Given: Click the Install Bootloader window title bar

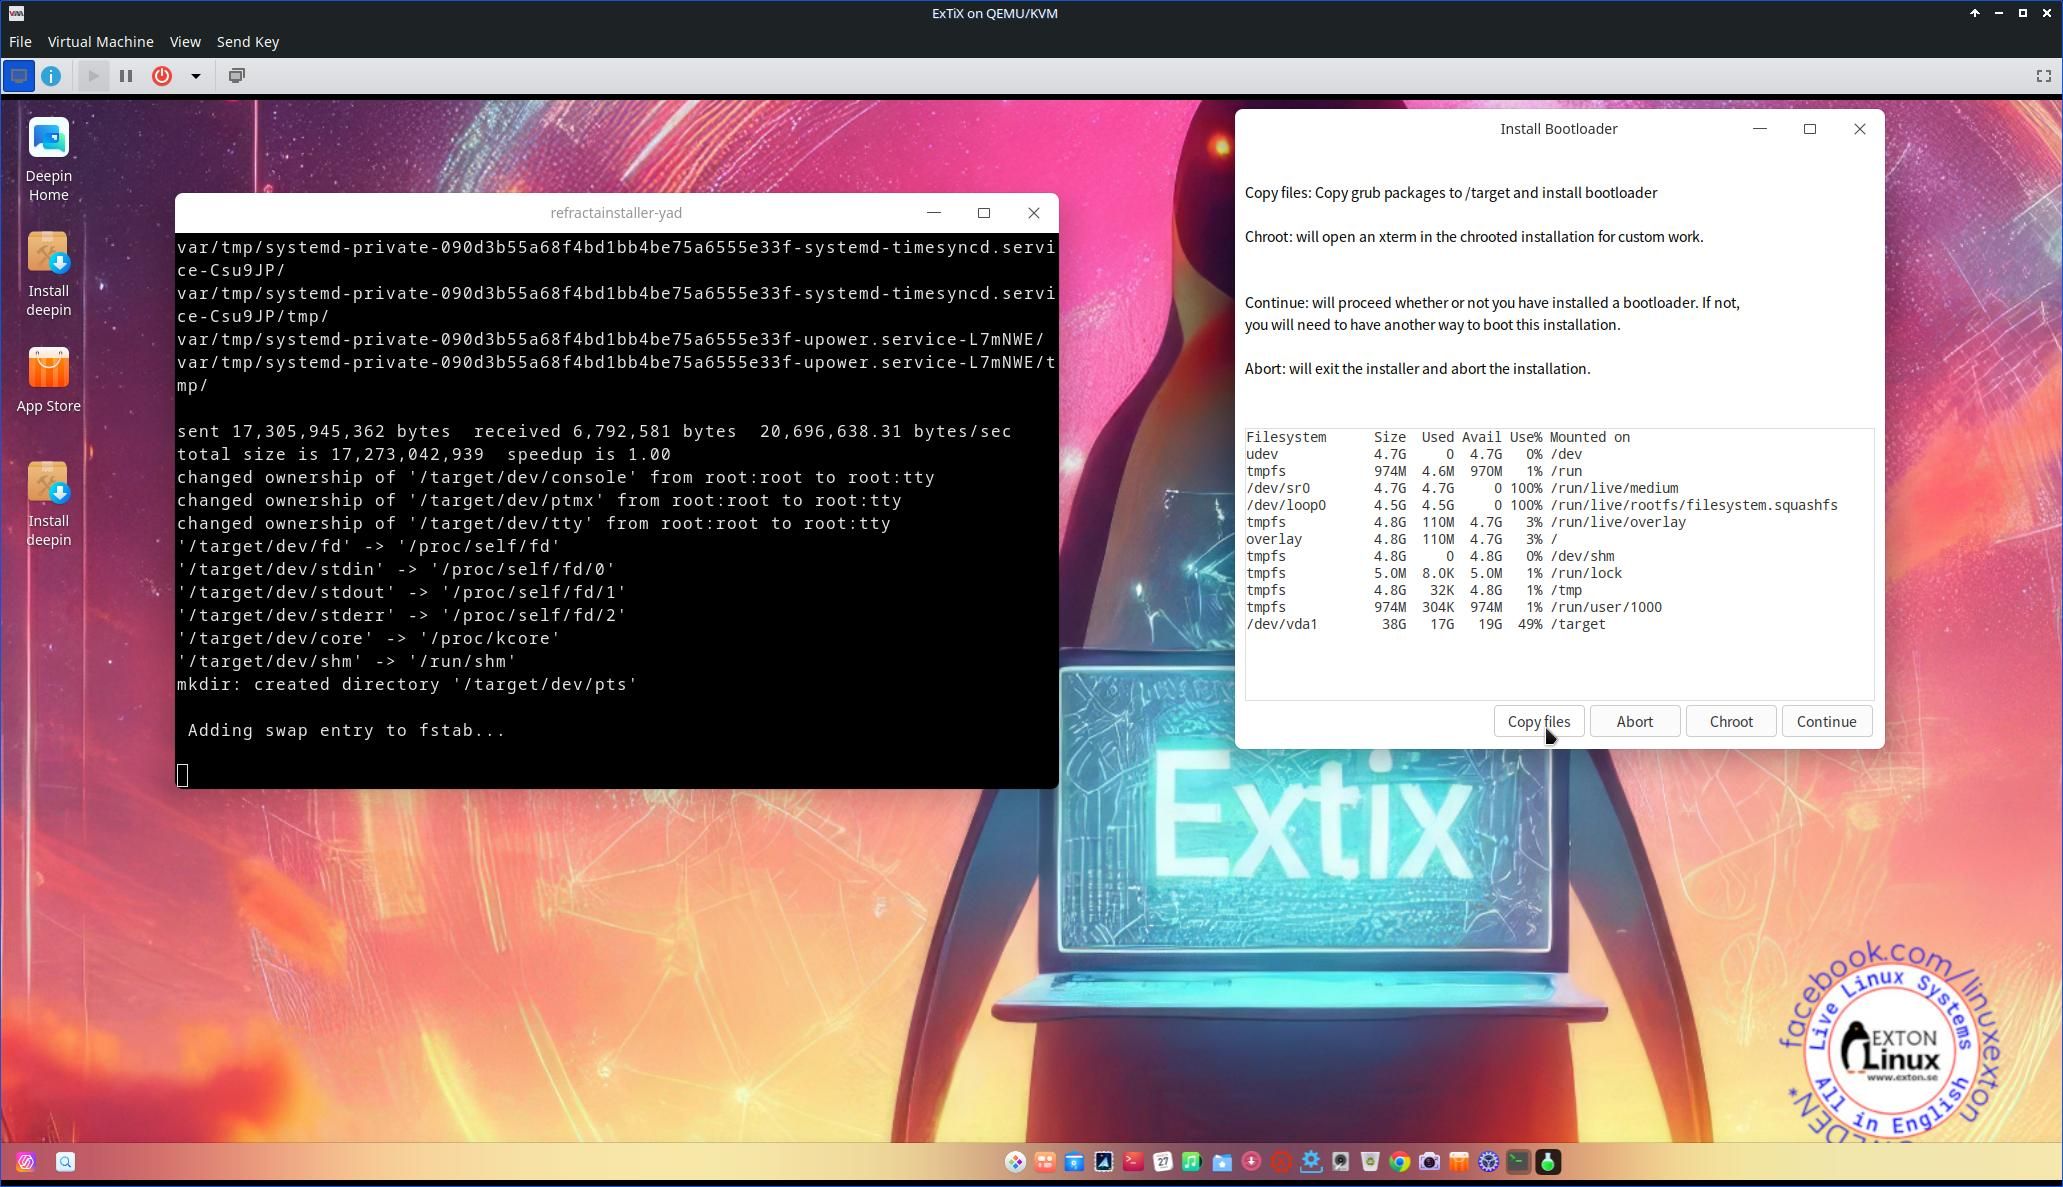Looking at the screenshot, I should pyautogui.click(x=1558, y=129).
